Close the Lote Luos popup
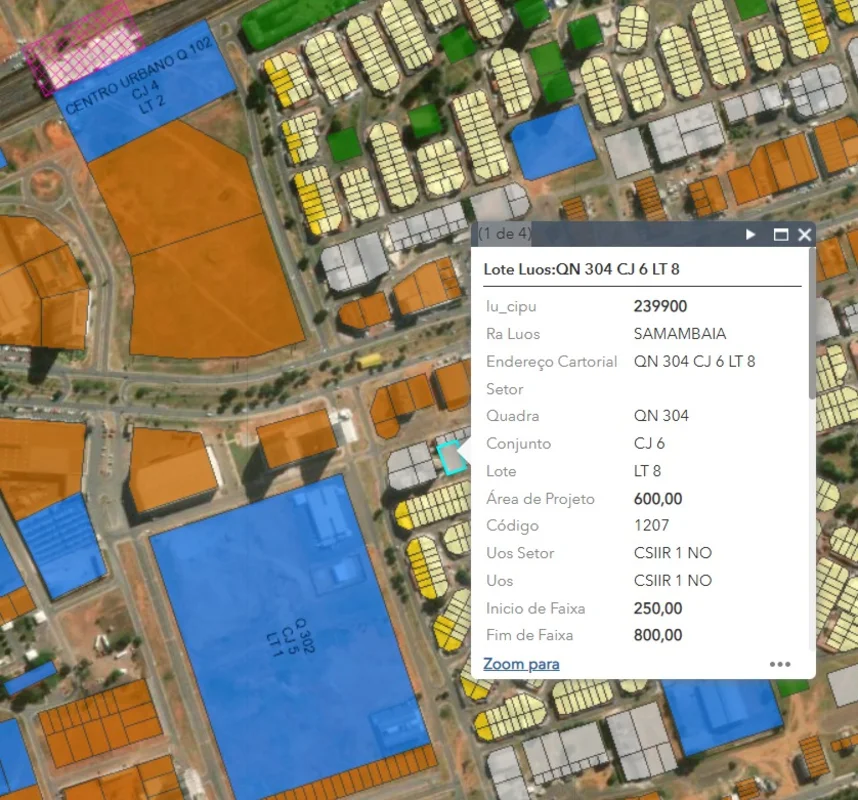This screenshot has height=800, width=858. click(804, 235)
